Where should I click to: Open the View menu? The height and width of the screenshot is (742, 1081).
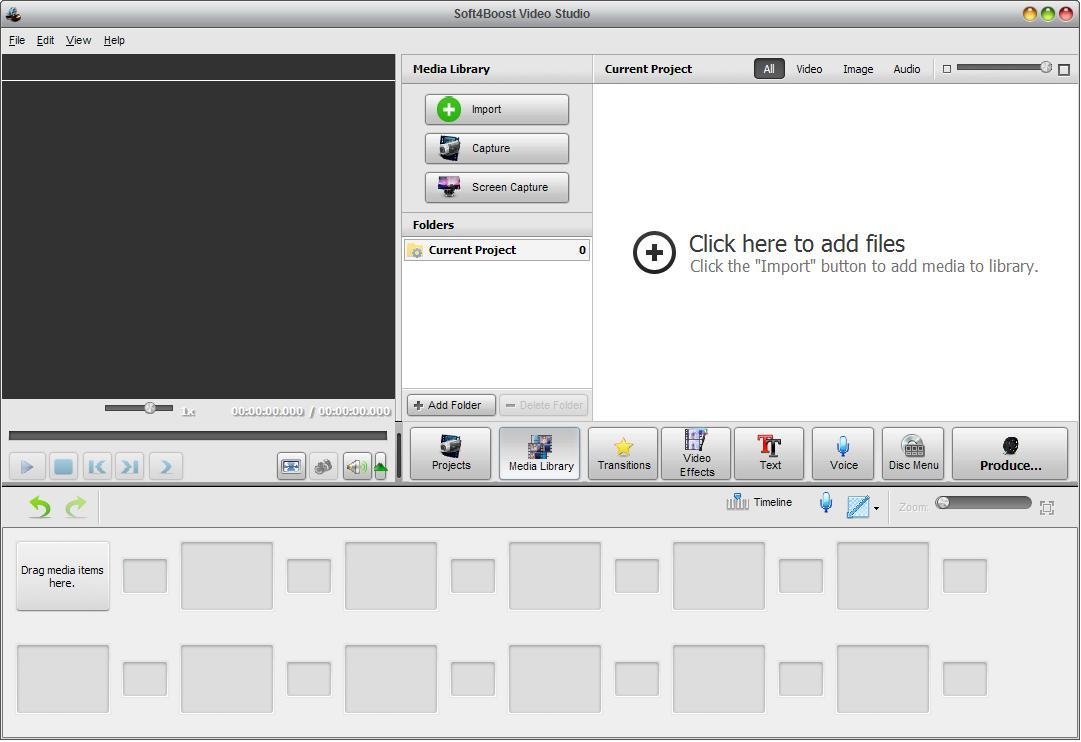click(x=78, y=40)
